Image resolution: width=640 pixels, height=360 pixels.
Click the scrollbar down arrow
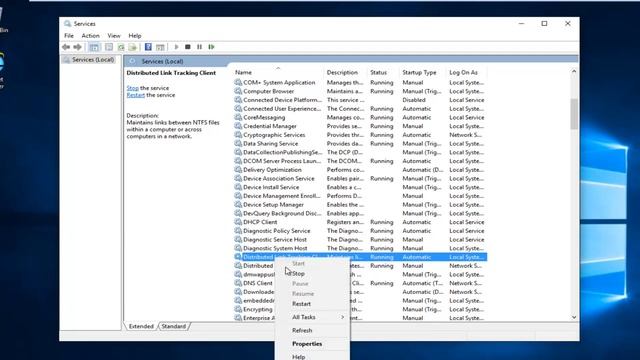point(574,317)
